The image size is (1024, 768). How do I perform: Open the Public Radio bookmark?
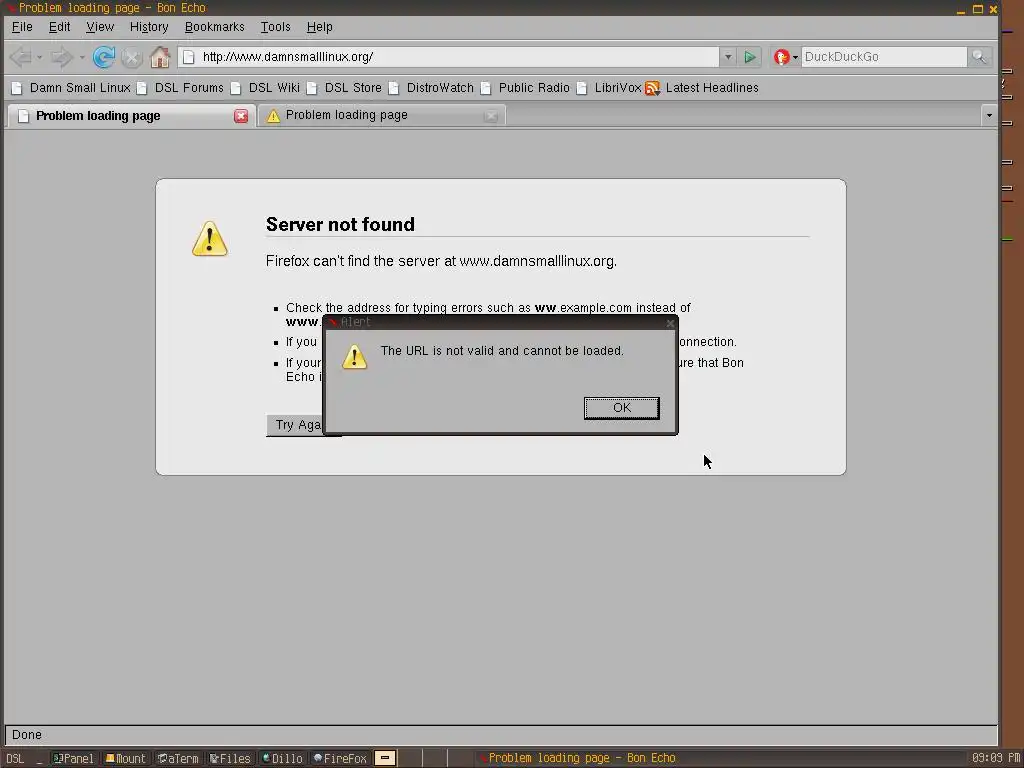pos(525,88)
